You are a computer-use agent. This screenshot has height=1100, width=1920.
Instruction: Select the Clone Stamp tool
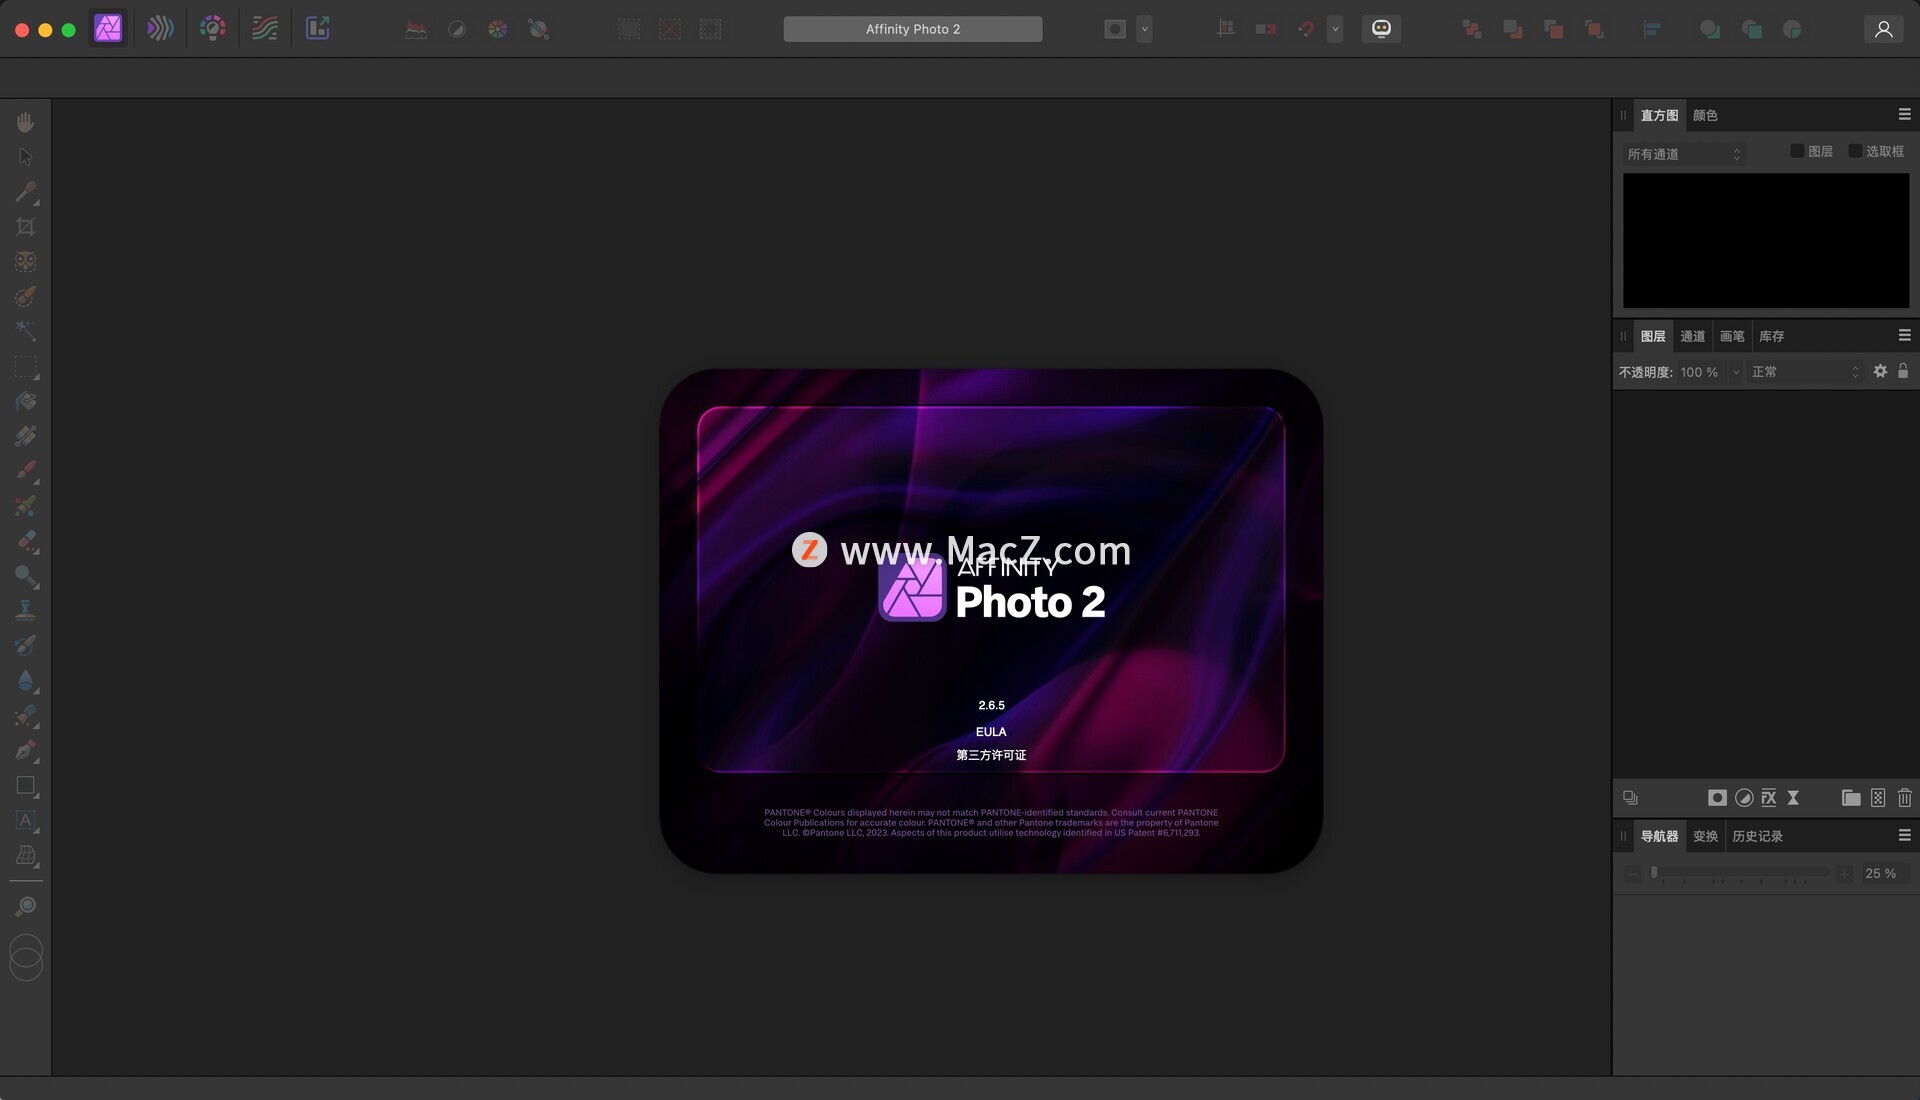25,610
